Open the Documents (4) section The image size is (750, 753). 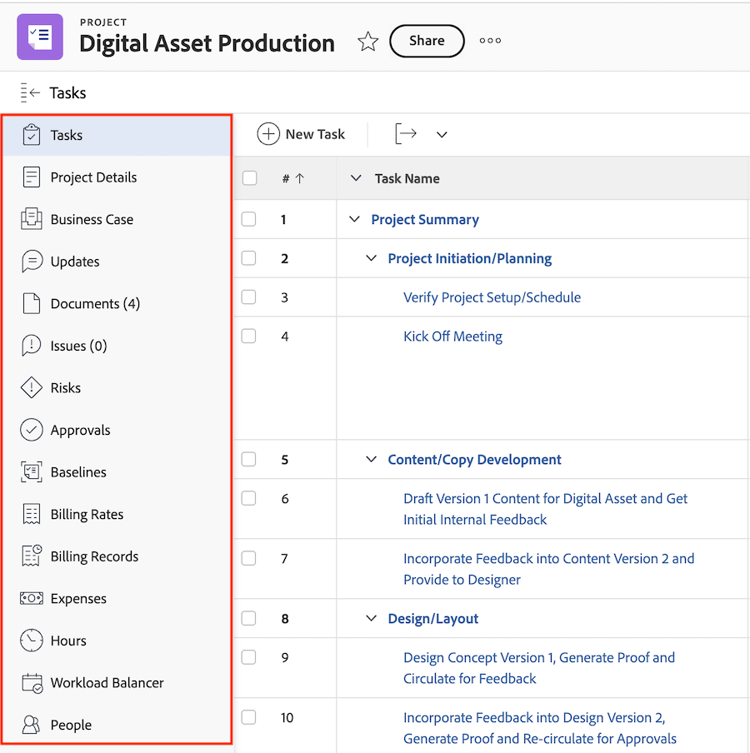pyautogui.click(x=95, y=304)
